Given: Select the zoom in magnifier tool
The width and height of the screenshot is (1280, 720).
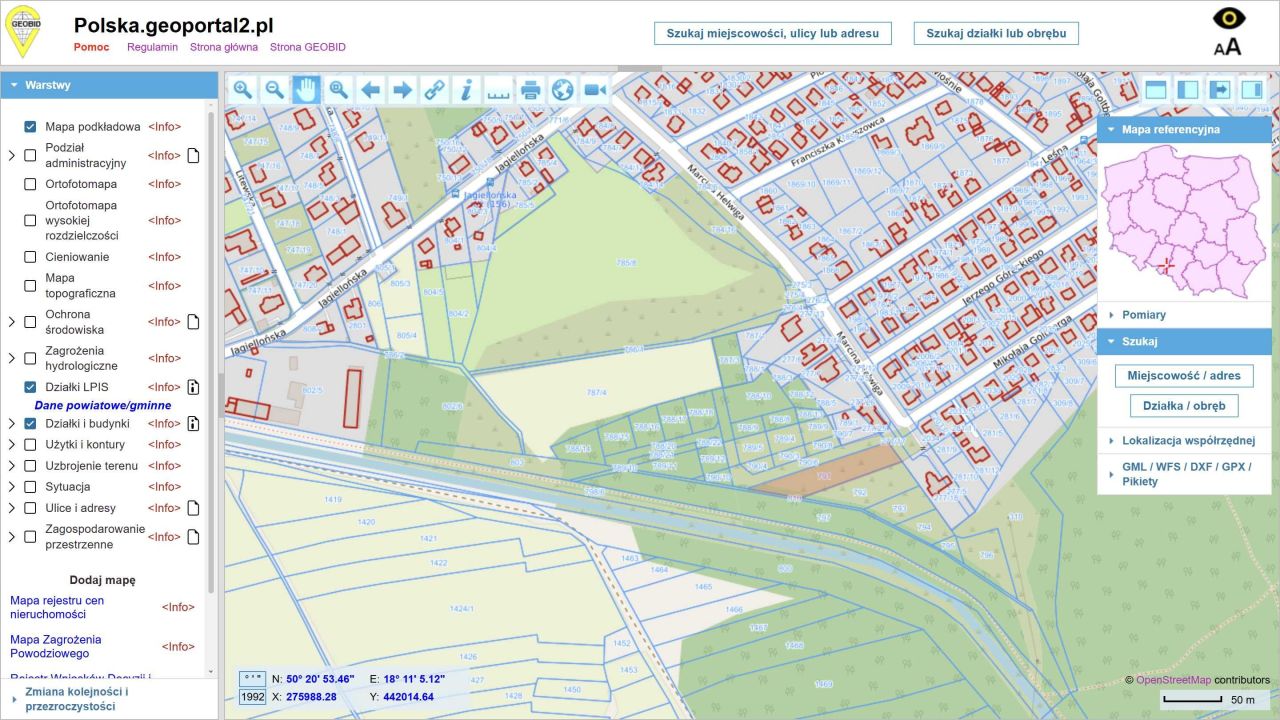Looking at the screenshot, I should tap(242, 89).
